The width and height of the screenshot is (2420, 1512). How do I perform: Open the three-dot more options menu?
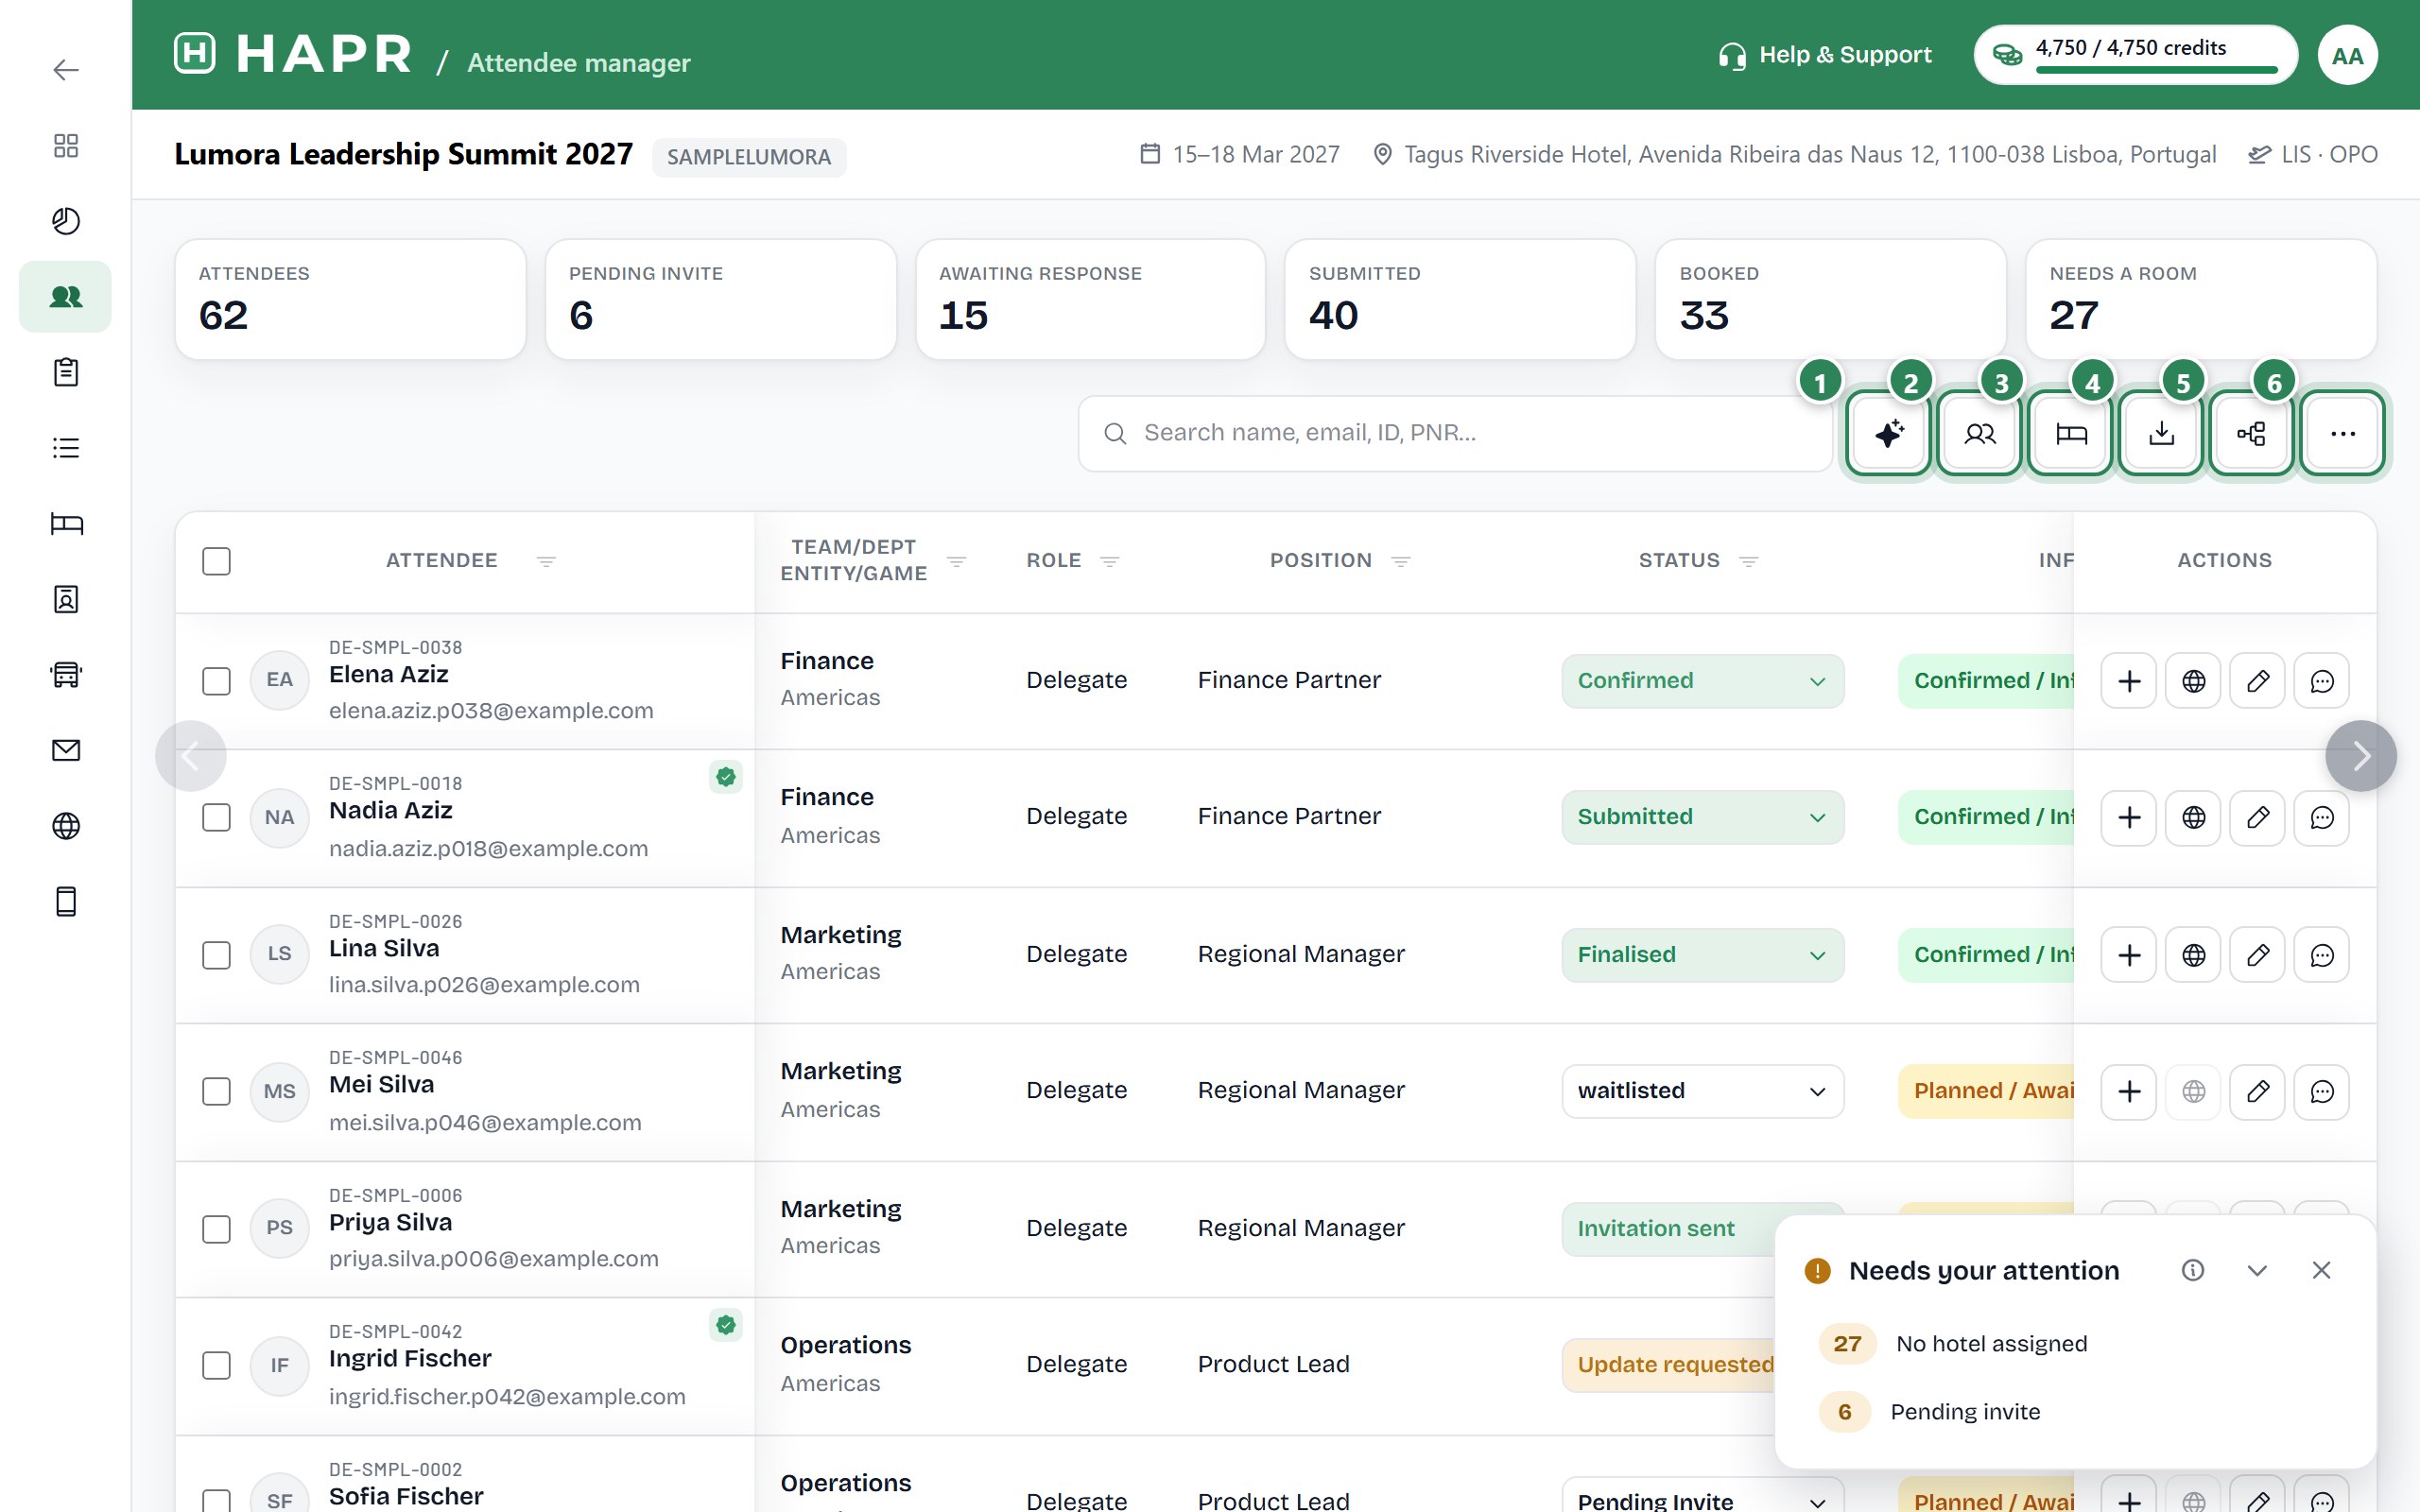2342,433
